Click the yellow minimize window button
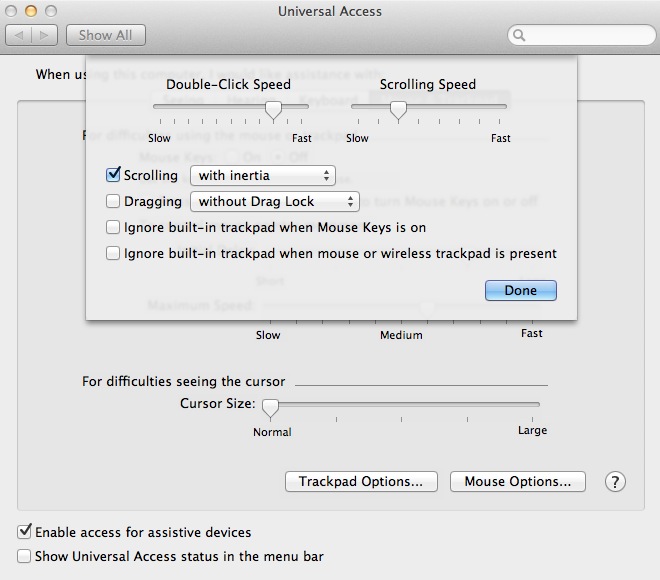Image resolution: width=660 pixels, height=580 pixels. 31,11
